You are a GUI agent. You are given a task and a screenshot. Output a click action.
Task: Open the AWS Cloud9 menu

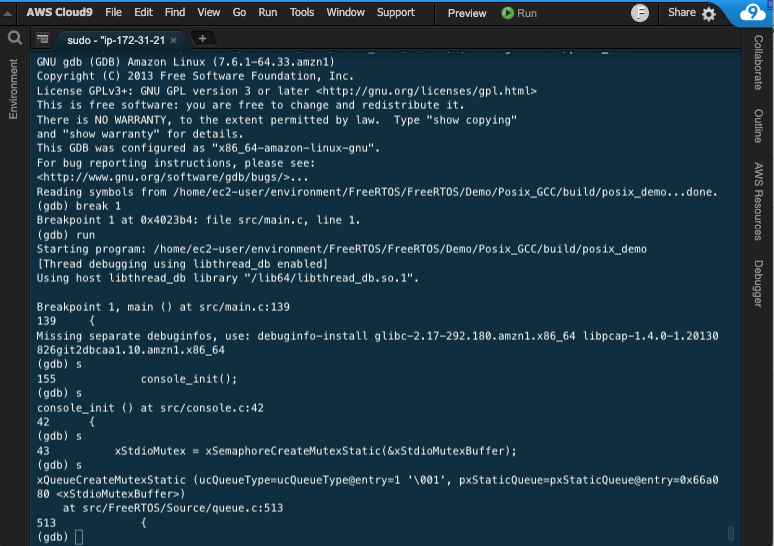point(59,12)
